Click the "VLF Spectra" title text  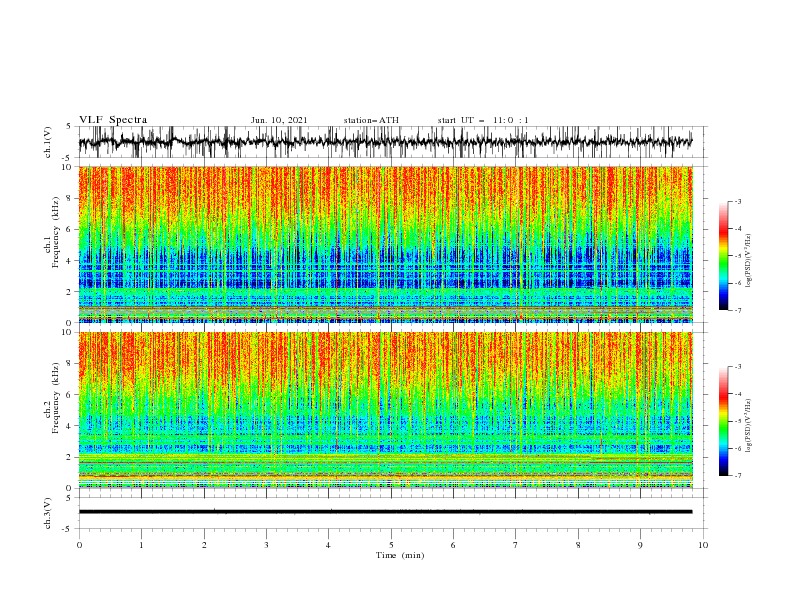(x=113, y=120)
